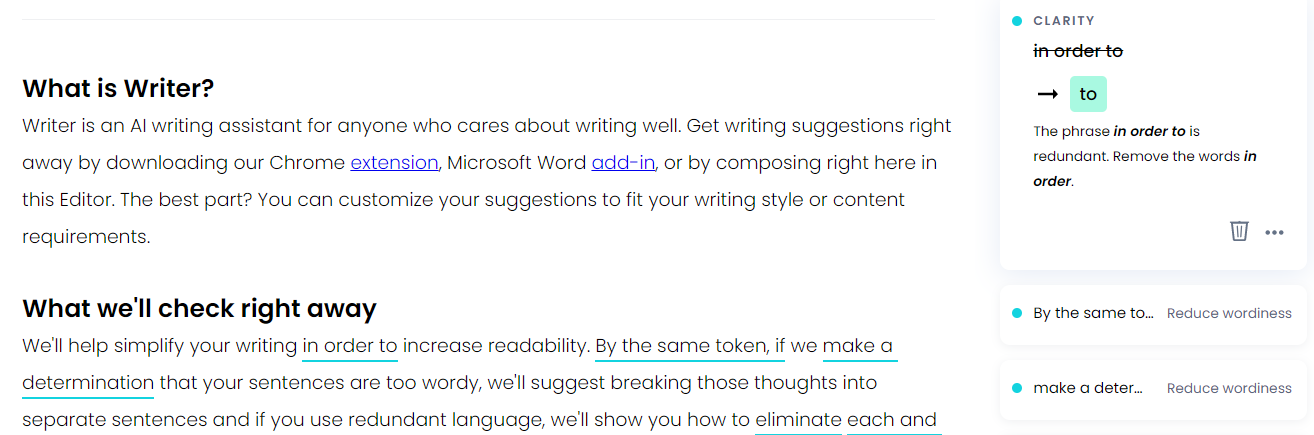Click the arrow icon beside the replacement
The width and height of the screenshot is (1314, 435).
coord(1047,94)
